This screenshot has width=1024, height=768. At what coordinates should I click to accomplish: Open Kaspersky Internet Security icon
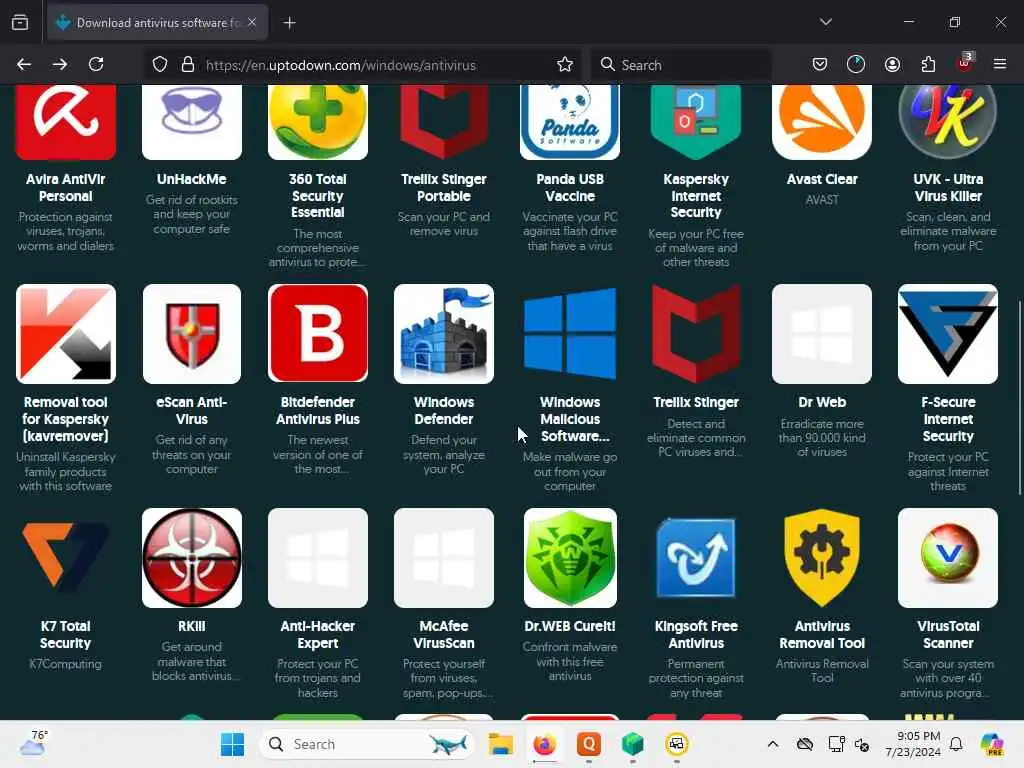pos(696,122)
